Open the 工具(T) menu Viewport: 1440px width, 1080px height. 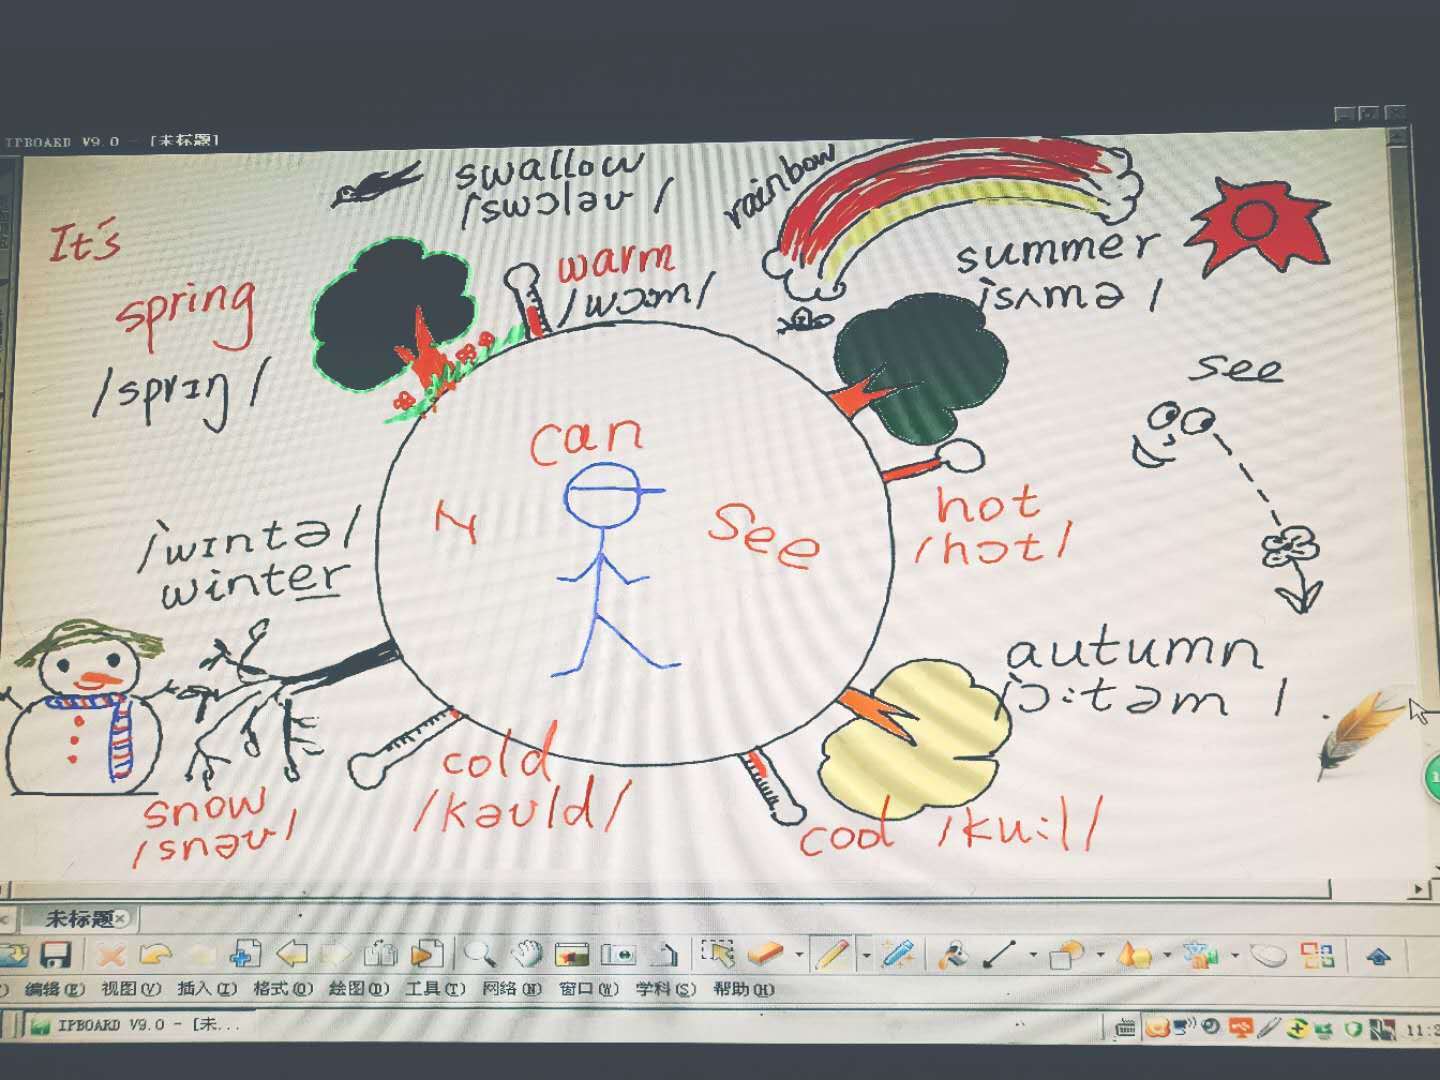point(435,989)
